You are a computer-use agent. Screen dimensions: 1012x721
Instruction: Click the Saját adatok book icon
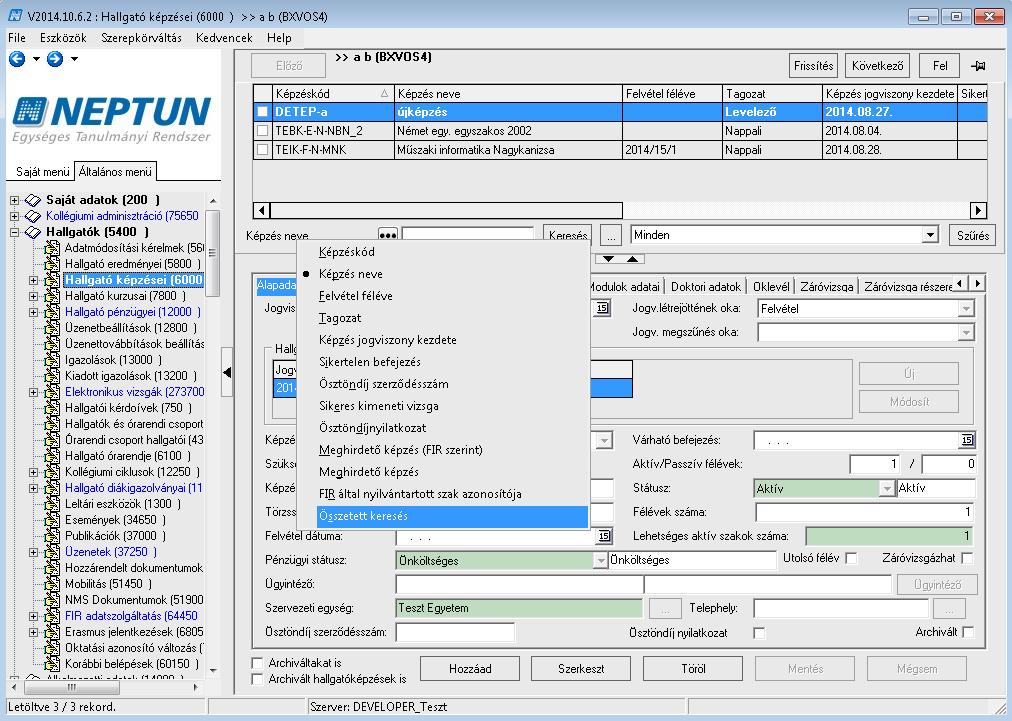point(33,200)
